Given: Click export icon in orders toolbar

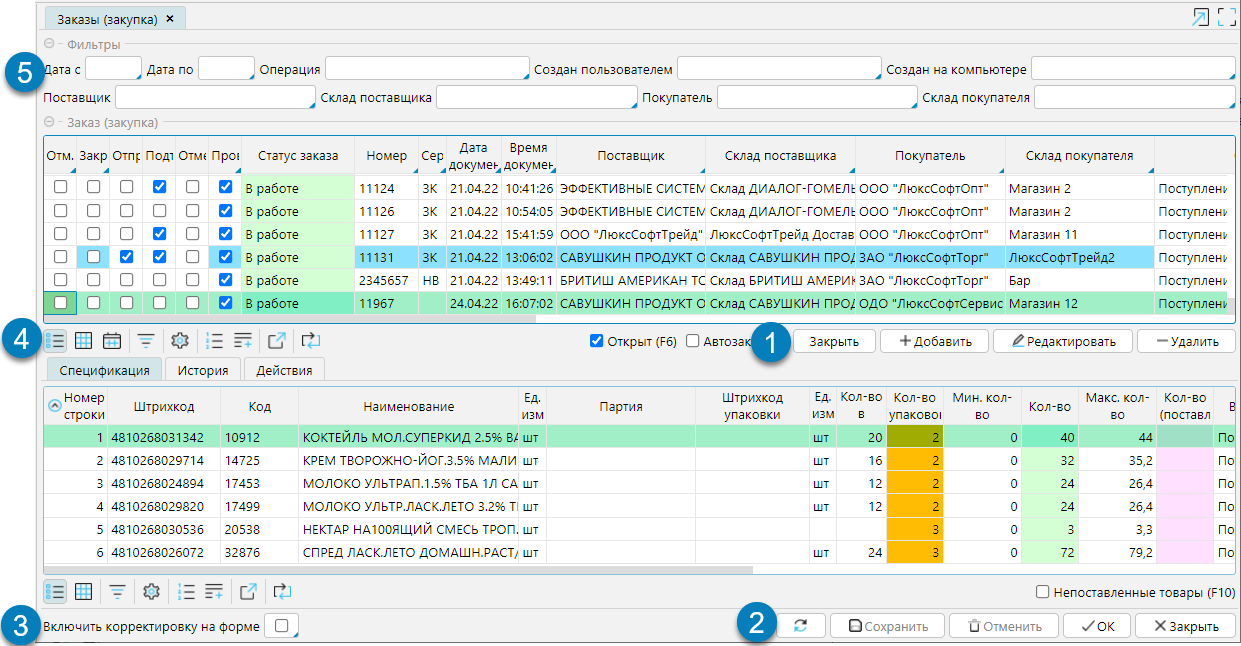Looking at the screenshot, I should (277, 341).
